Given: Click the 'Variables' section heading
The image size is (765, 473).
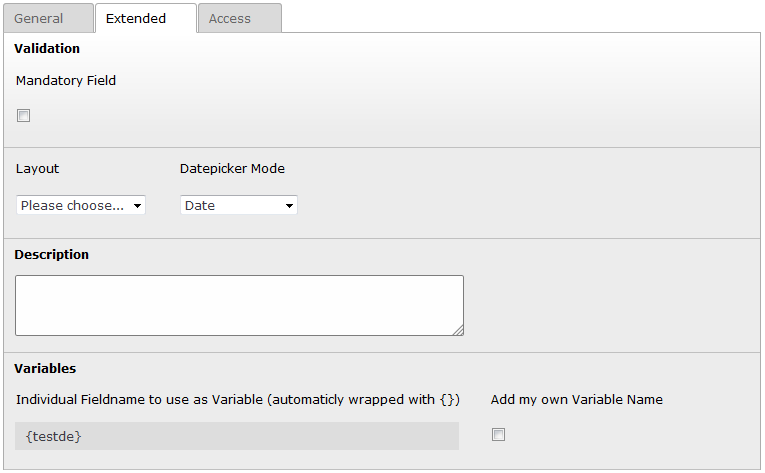Looking at the screenshot, I should coord(45,368).
